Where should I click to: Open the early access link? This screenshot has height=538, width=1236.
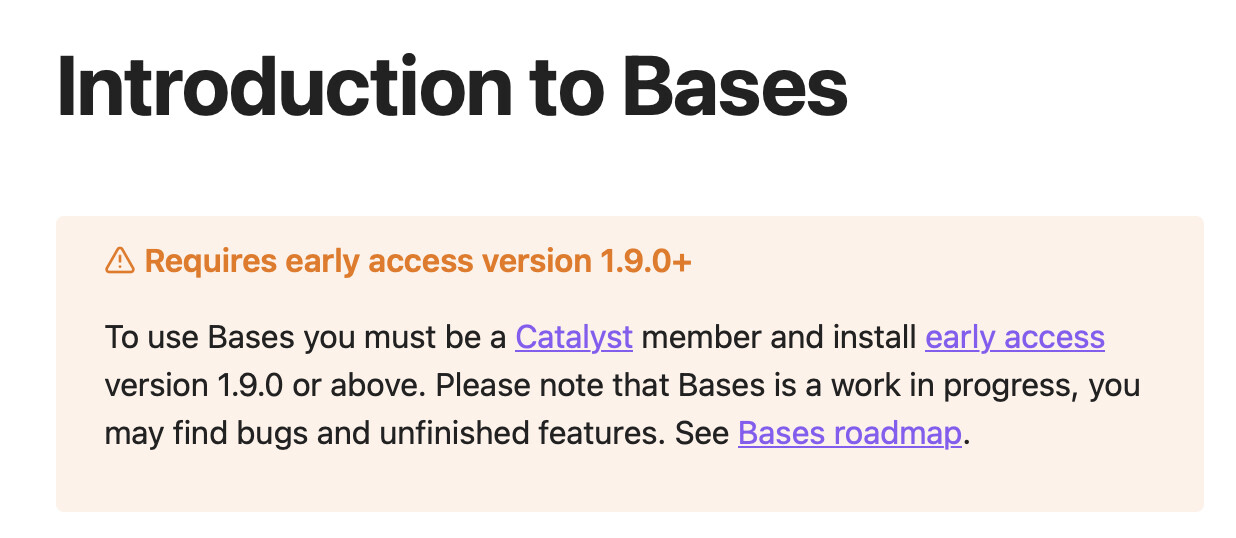coord(1015,338)
